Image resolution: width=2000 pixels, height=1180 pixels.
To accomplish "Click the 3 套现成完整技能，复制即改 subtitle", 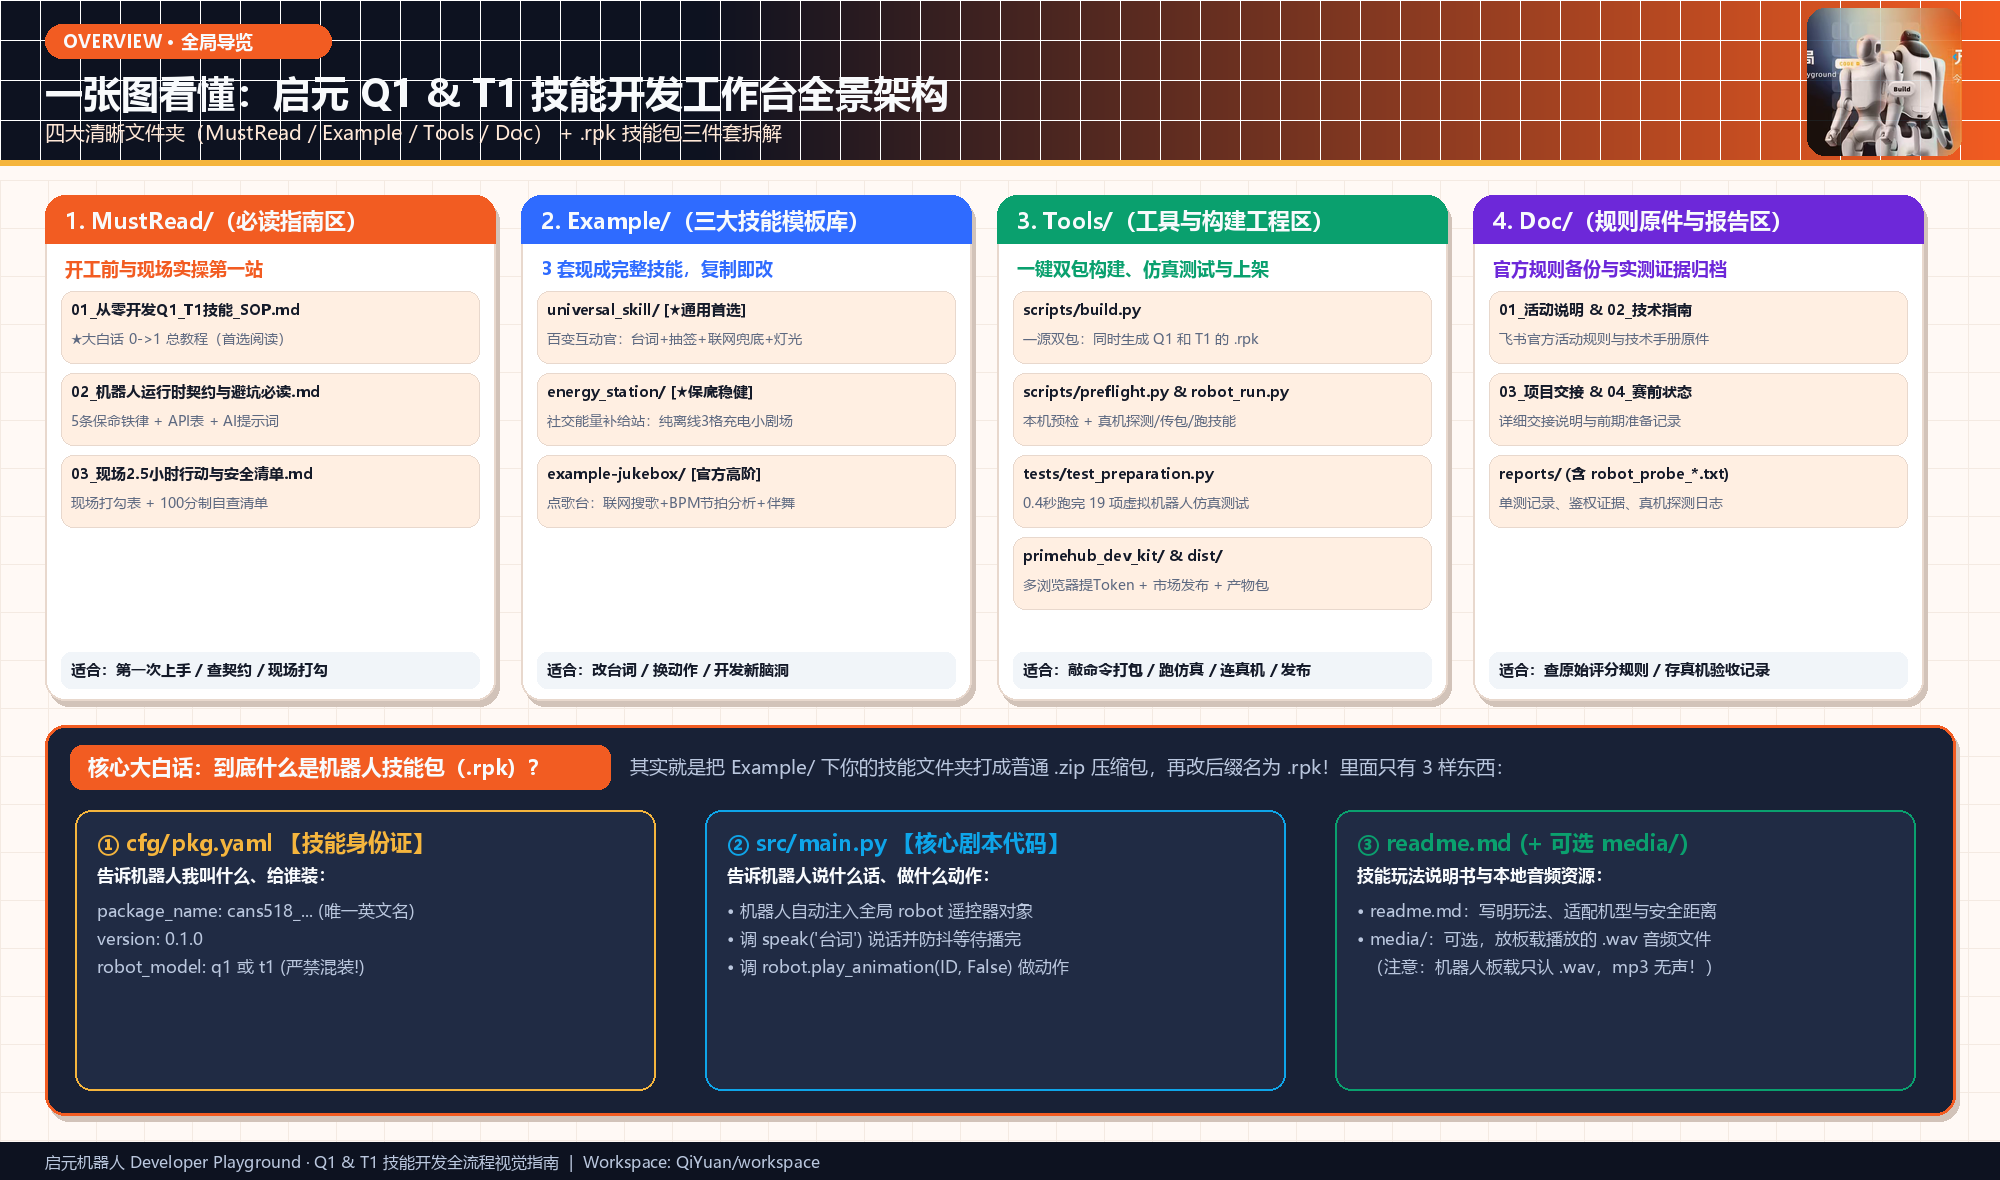I will pyautogui.click(x=657, y=269).
